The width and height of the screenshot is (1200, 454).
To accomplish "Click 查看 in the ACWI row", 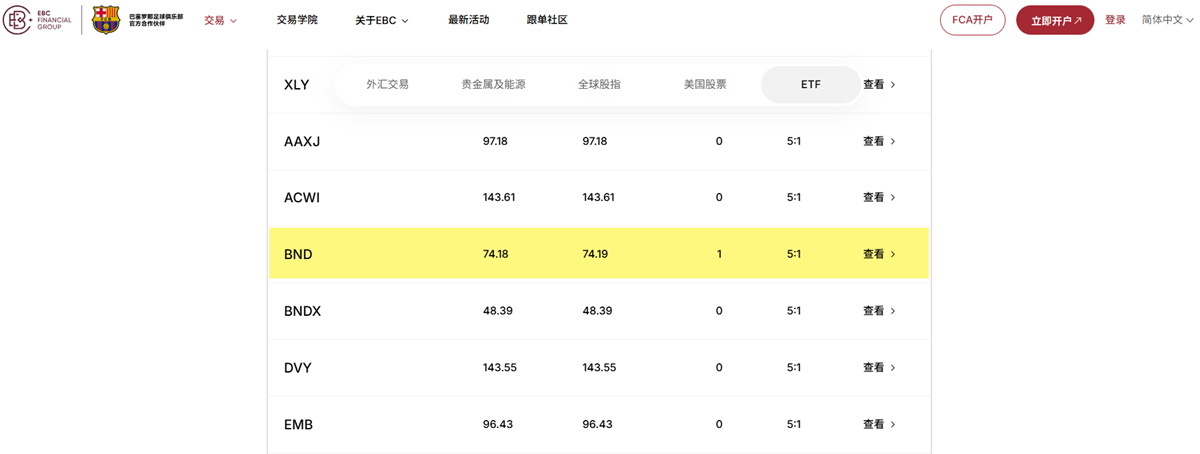I will pyautogui.click(x=879, y=197).
